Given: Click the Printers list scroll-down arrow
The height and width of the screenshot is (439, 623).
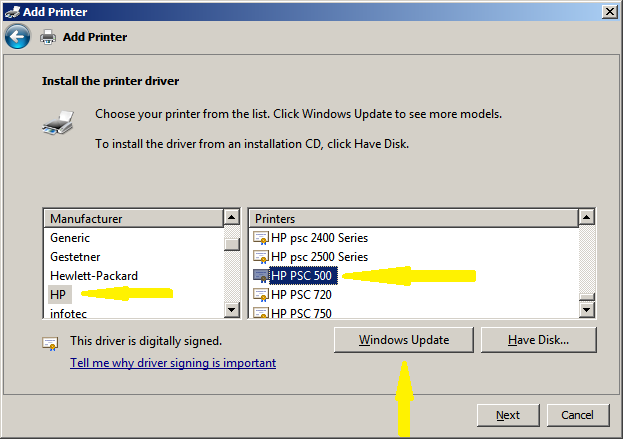Looking at the screenshot, I should (x=586, y=309).
